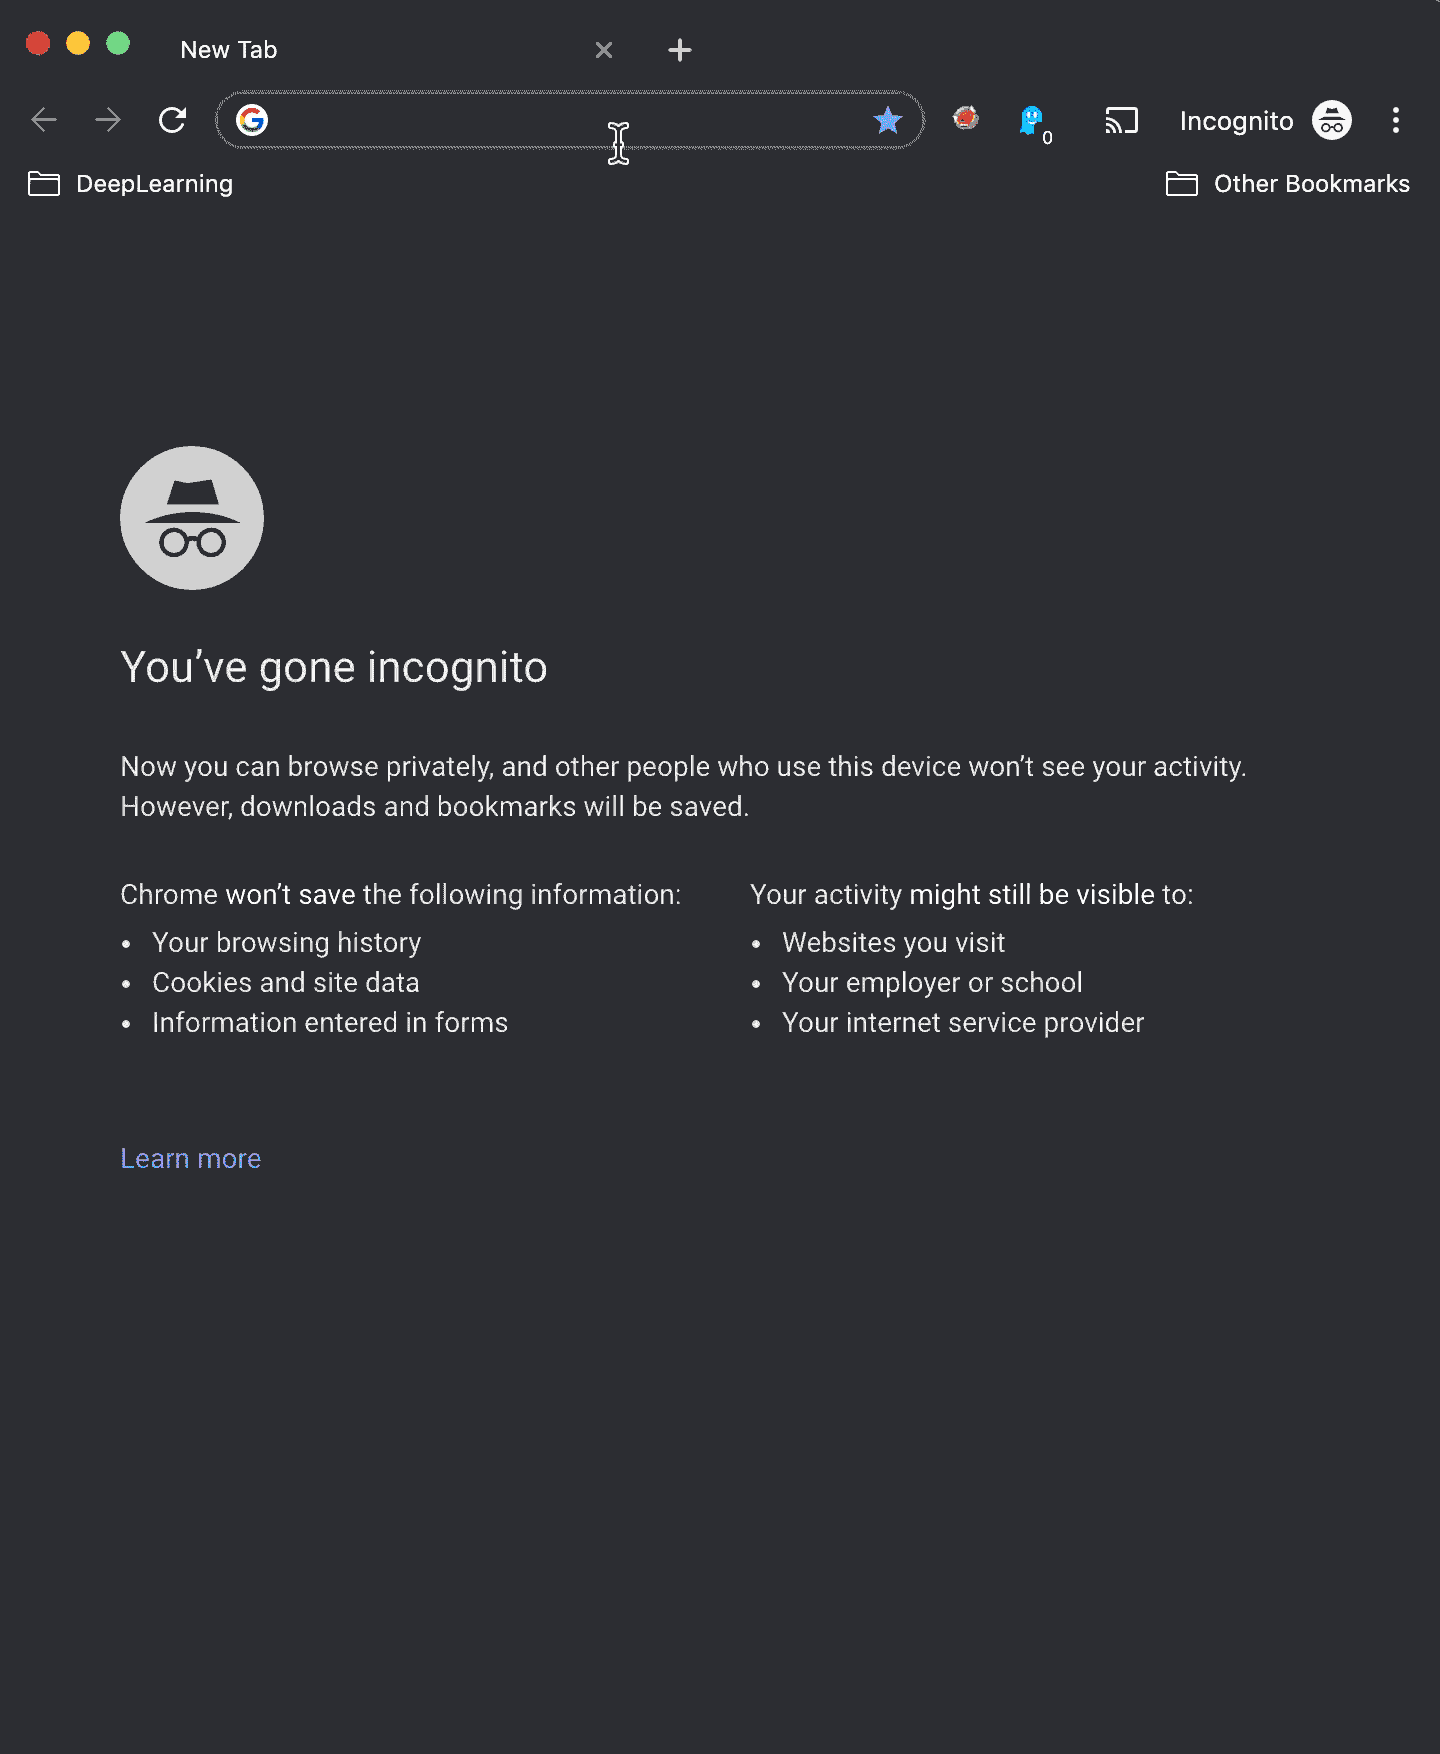Click the Cast screen icon

[x=1121, y=121]
